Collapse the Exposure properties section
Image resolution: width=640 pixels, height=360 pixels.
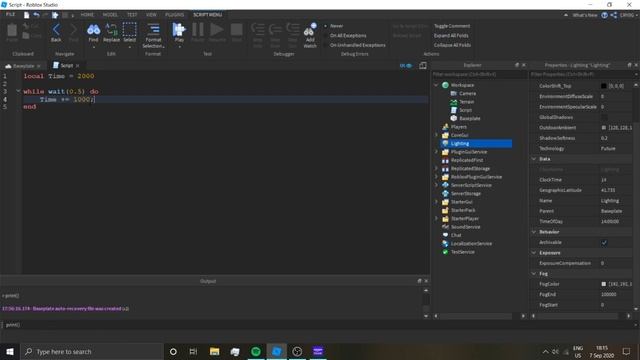point(534,253)
